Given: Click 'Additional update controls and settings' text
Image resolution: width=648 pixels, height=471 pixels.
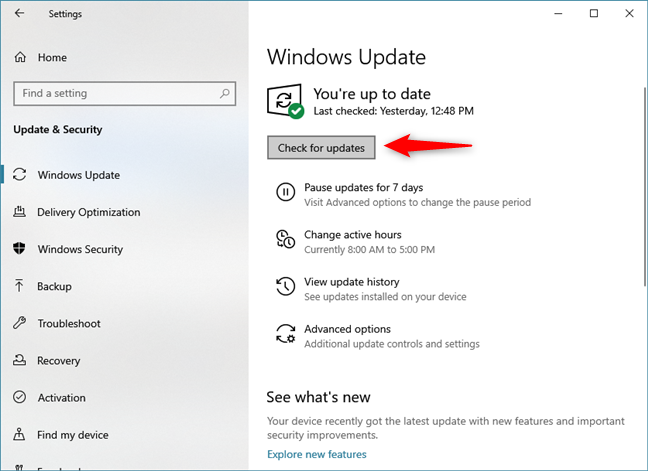Looking at the screenshot, I should tap(392, 344).
